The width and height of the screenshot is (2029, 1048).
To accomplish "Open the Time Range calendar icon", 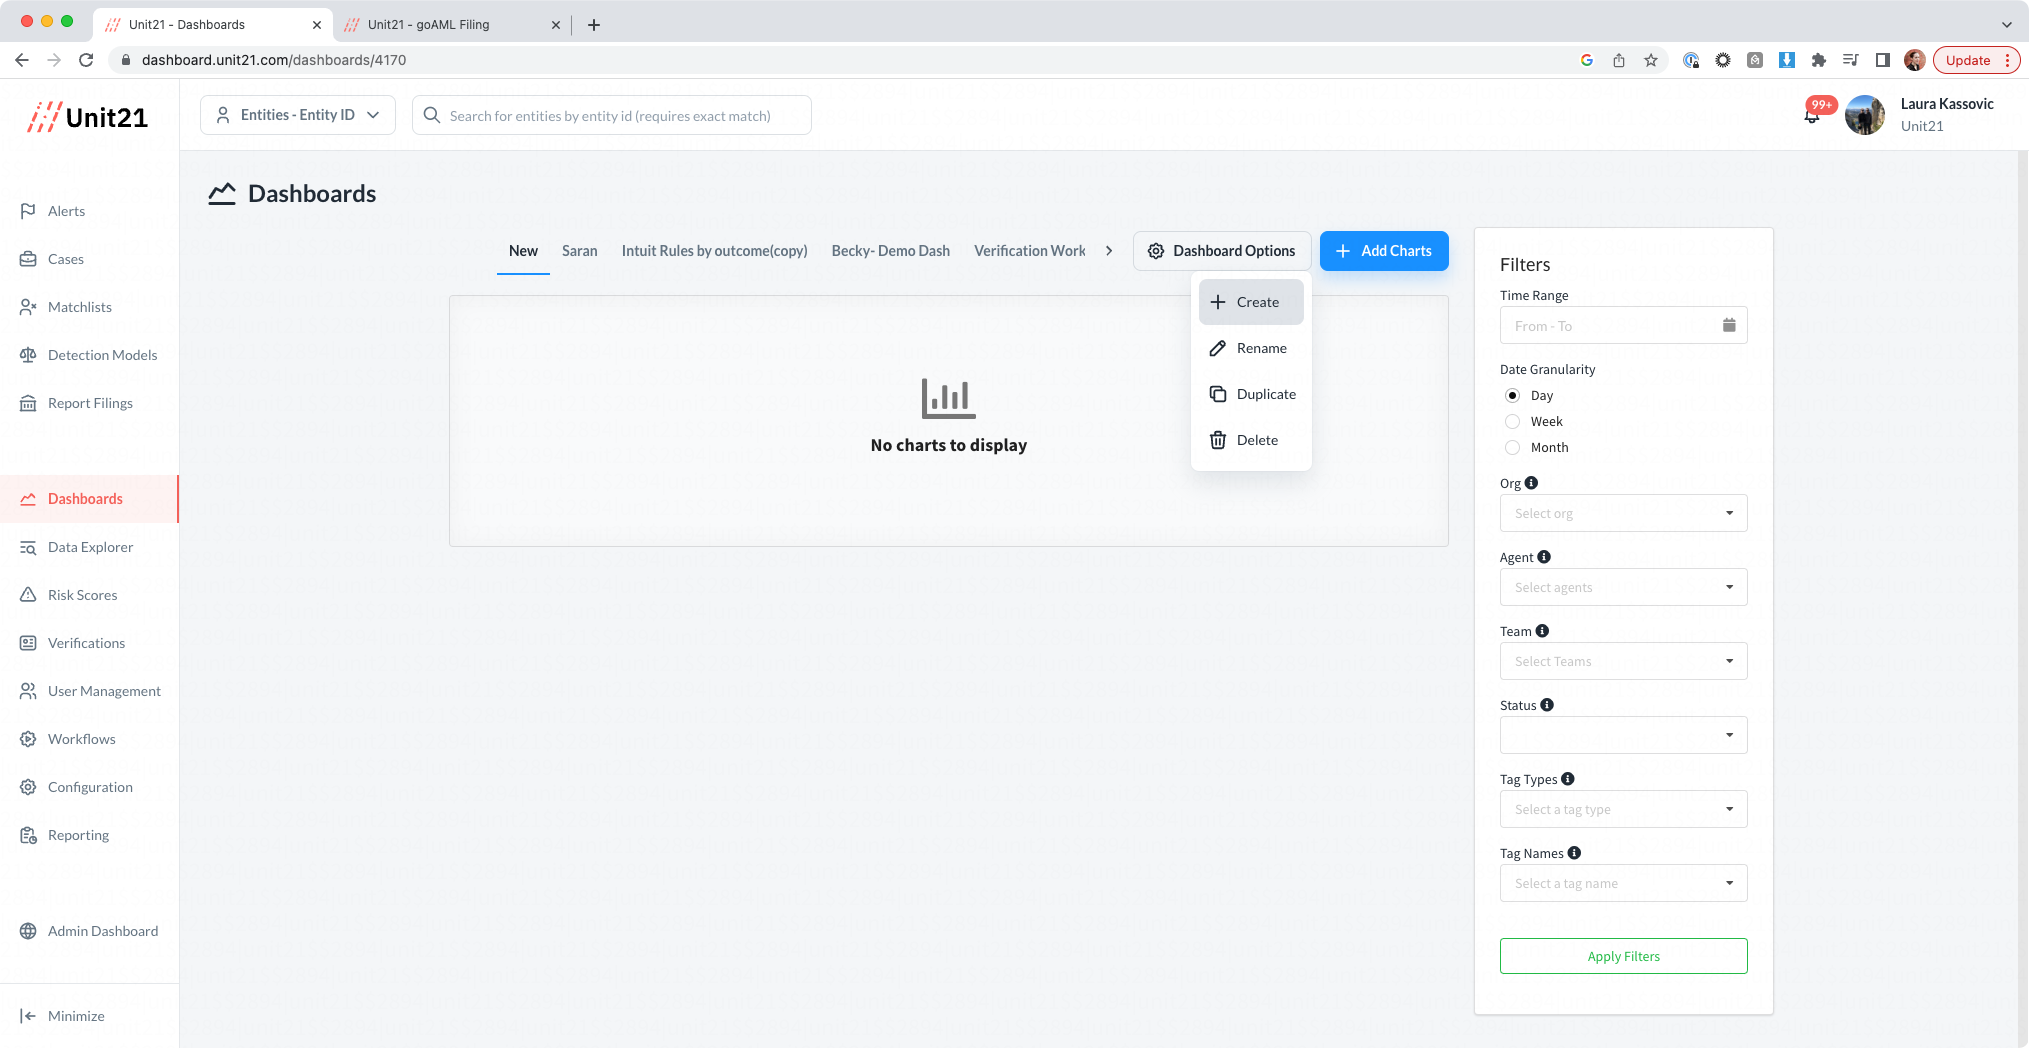I will click(x=1729, y=325).
